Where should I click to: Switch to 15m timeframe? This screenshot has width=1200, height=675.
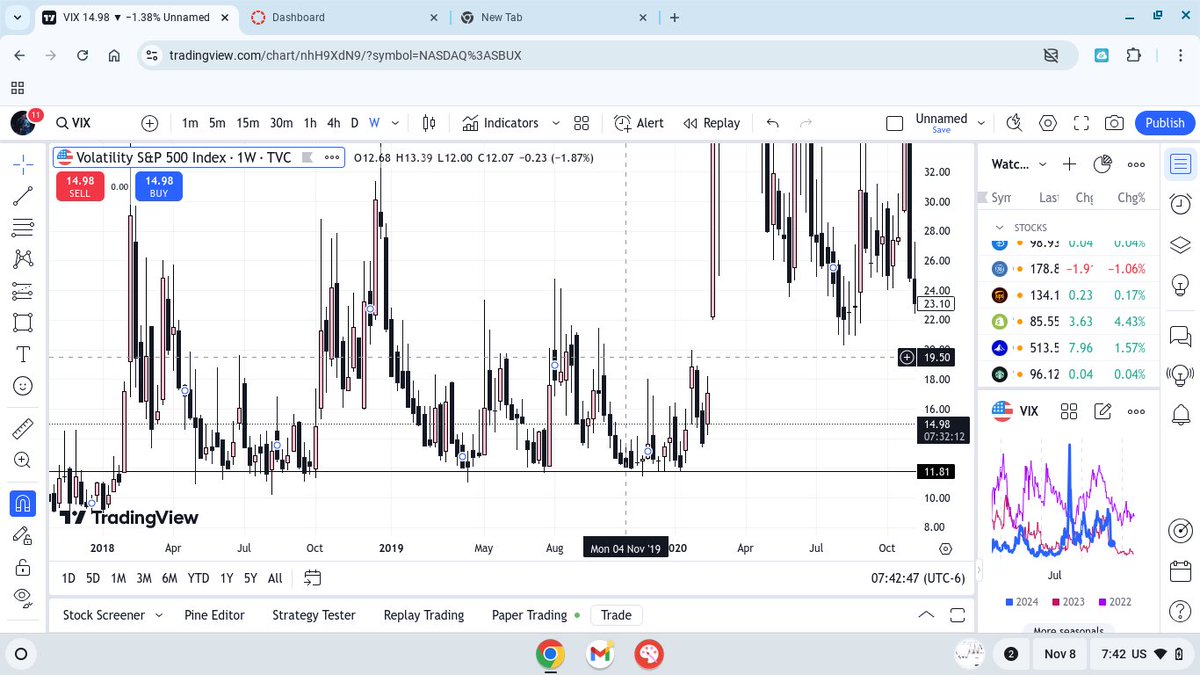pyautogui.click(x=248, y=123)
